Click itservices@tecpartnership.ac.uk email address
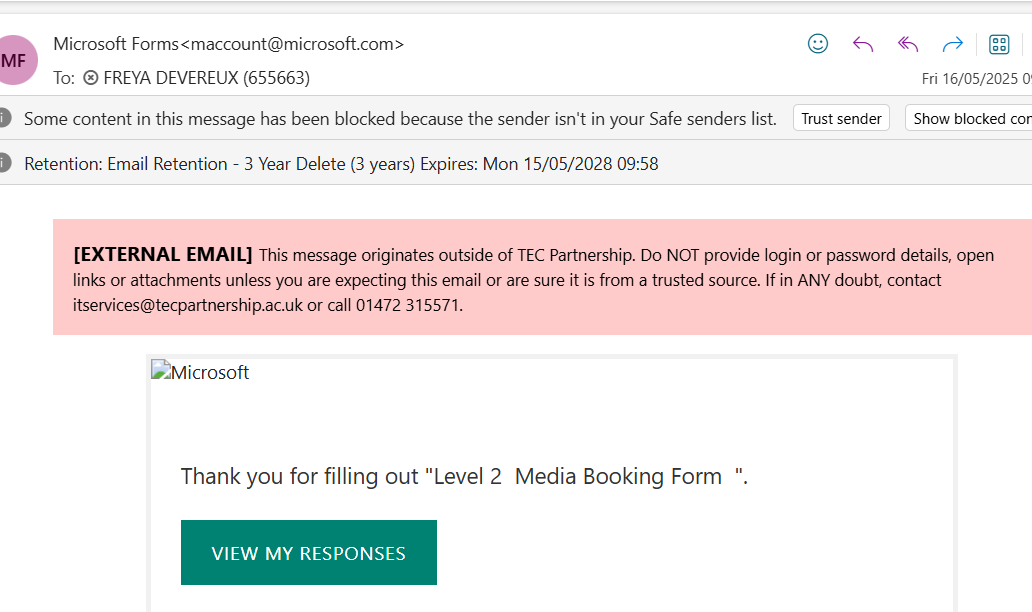 (188, 305)
